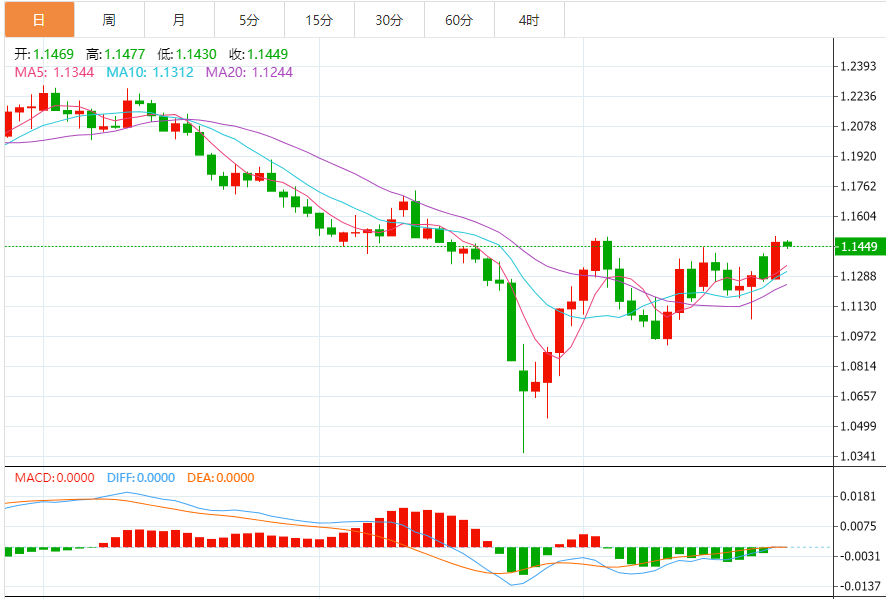Switch to the 月 monthly tab
The image size is (886, 599).
pyautogui.click(x=179, y=20)
